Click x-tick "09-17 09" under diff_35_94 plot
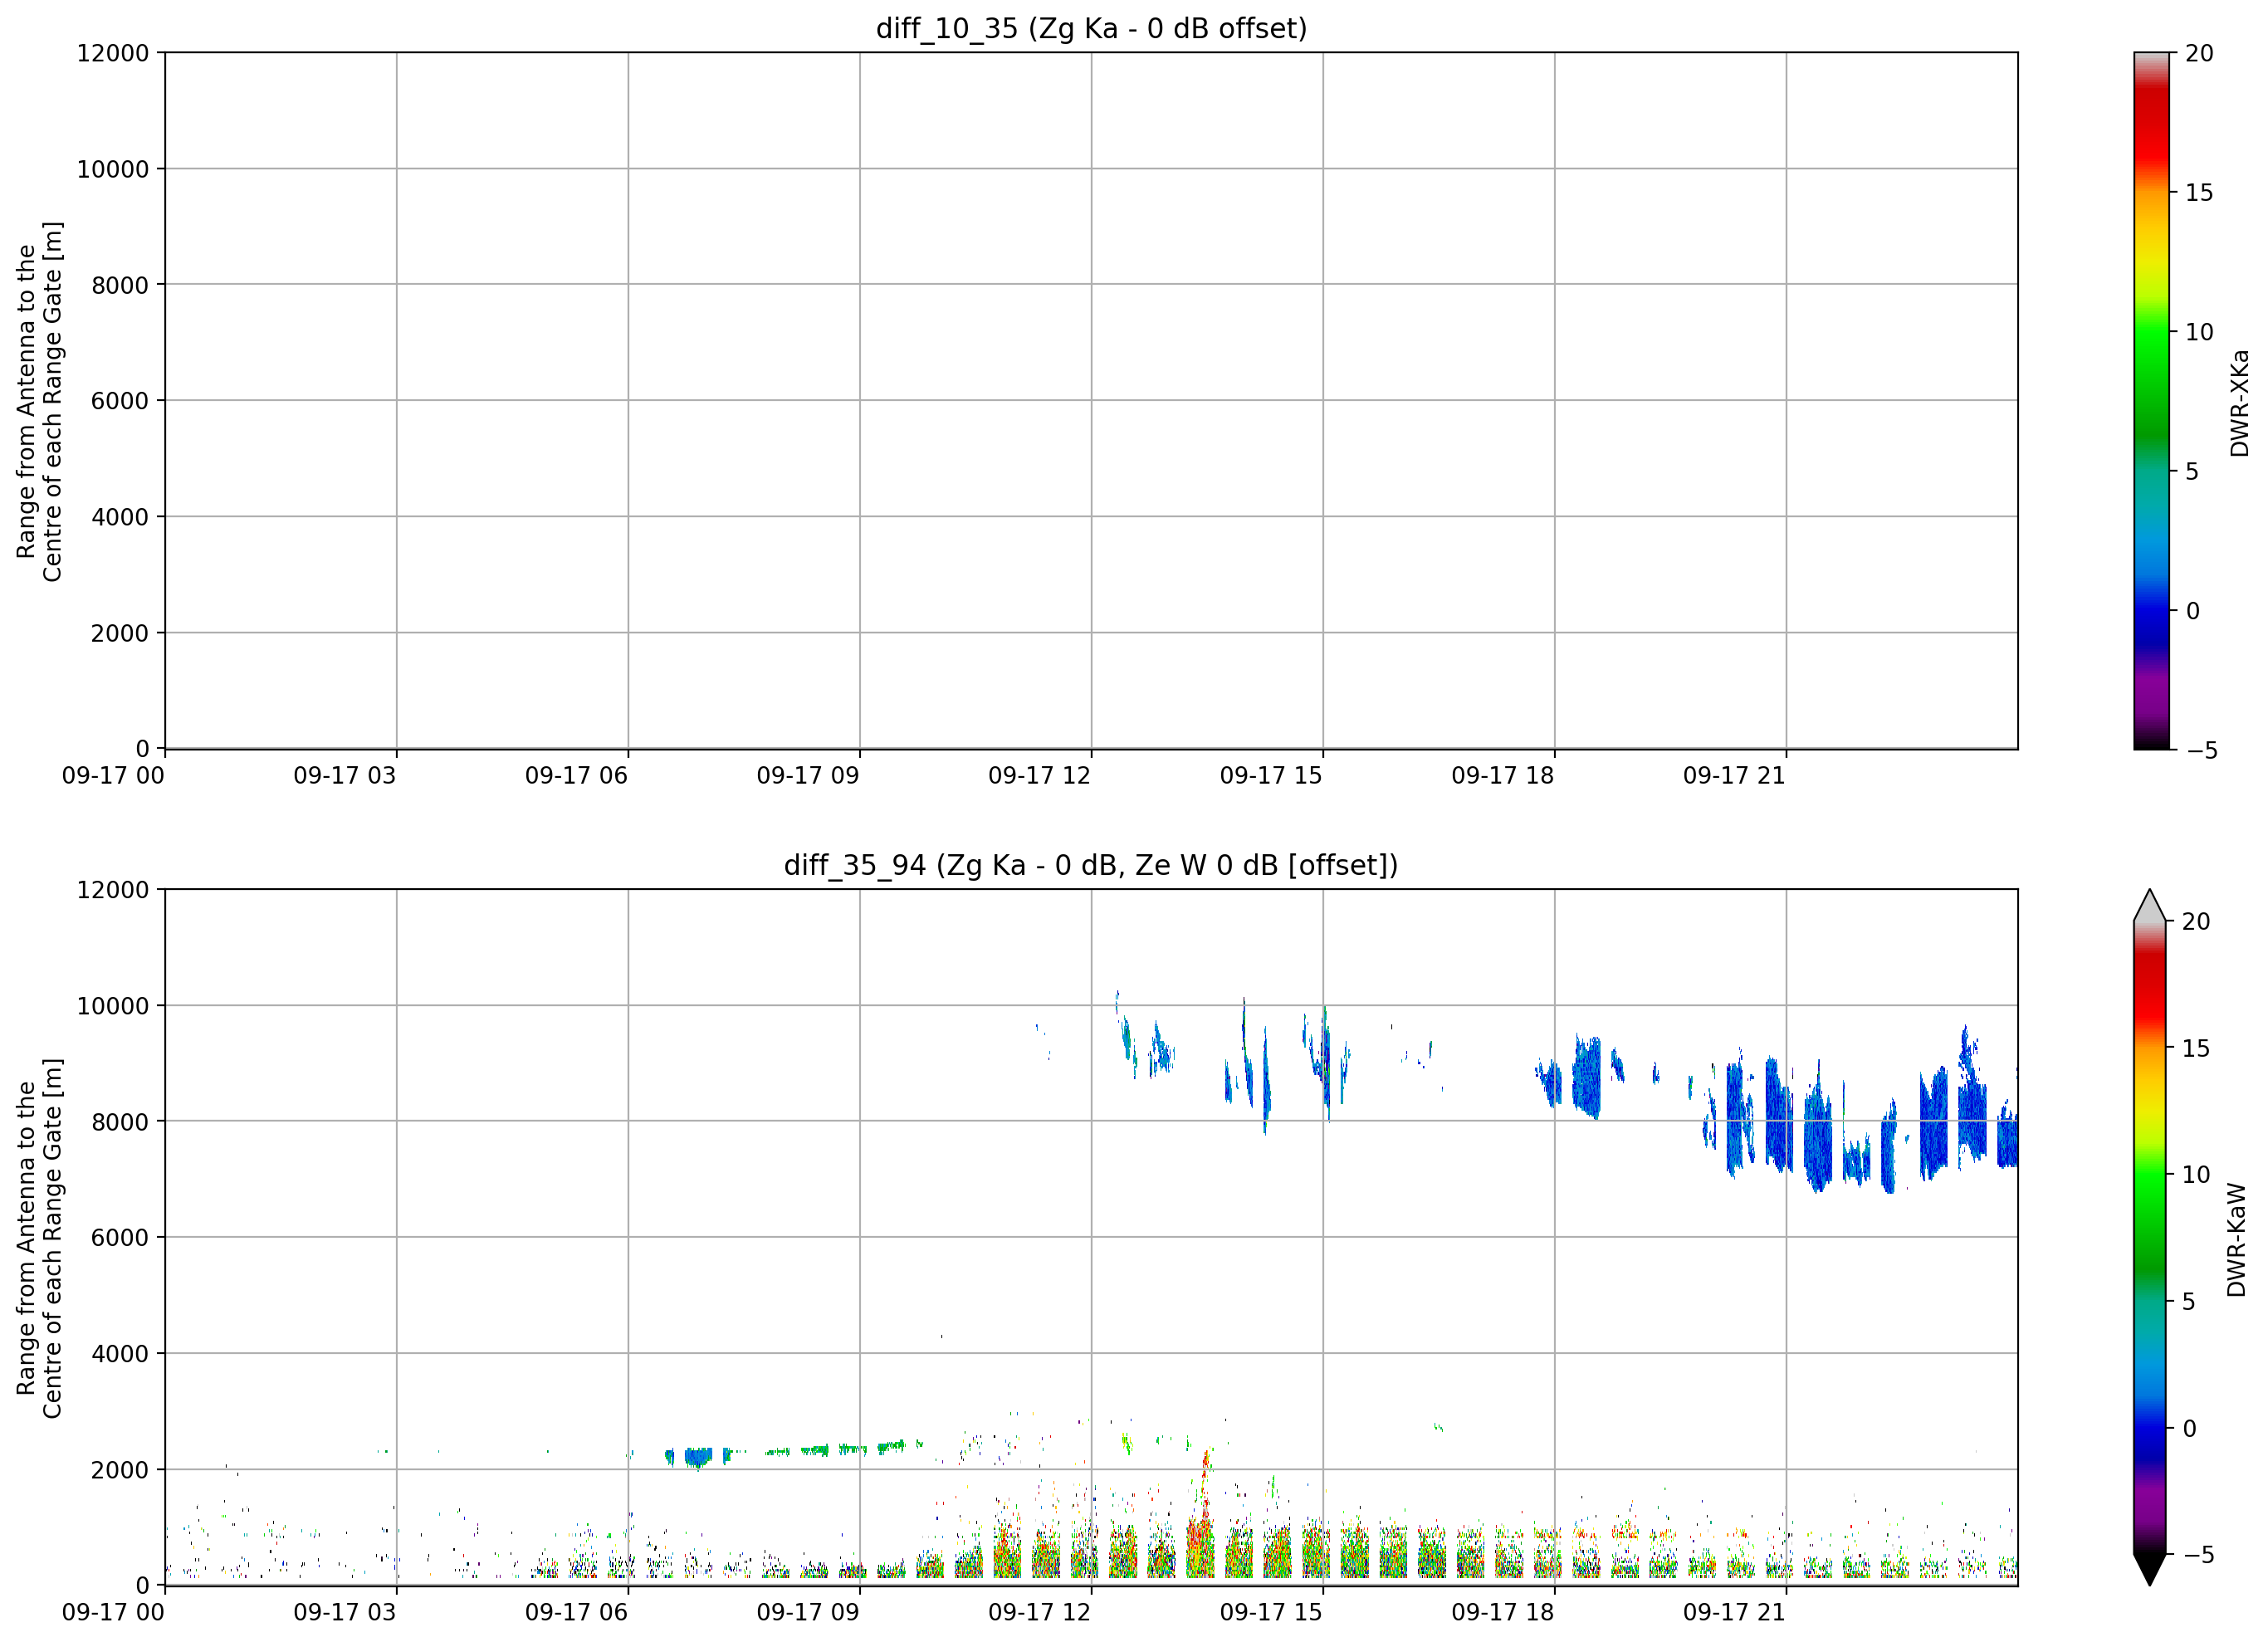This screenshot has width=2268, height=1642. (808, 1612)
